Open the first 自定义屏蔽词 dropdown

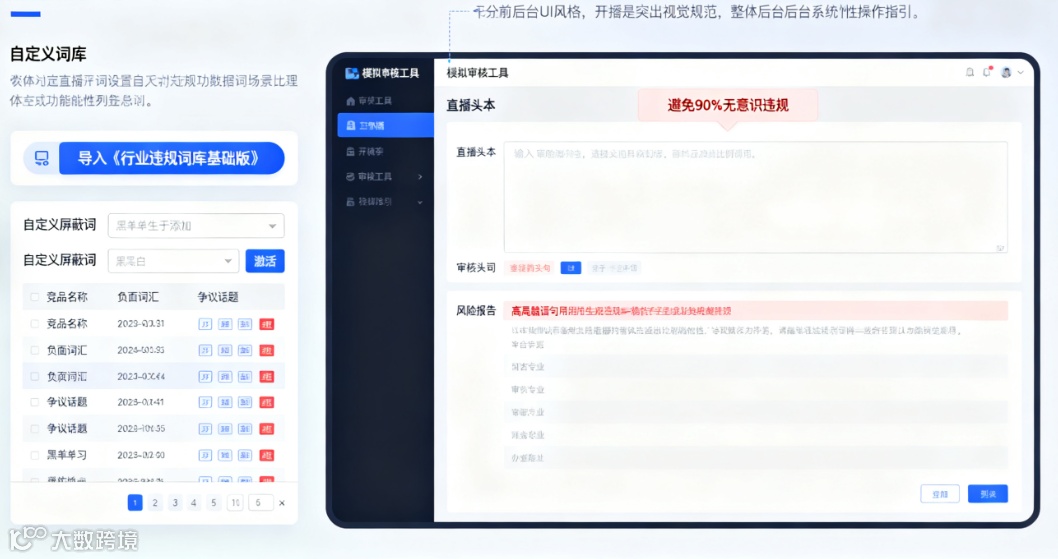coord(196,225)
